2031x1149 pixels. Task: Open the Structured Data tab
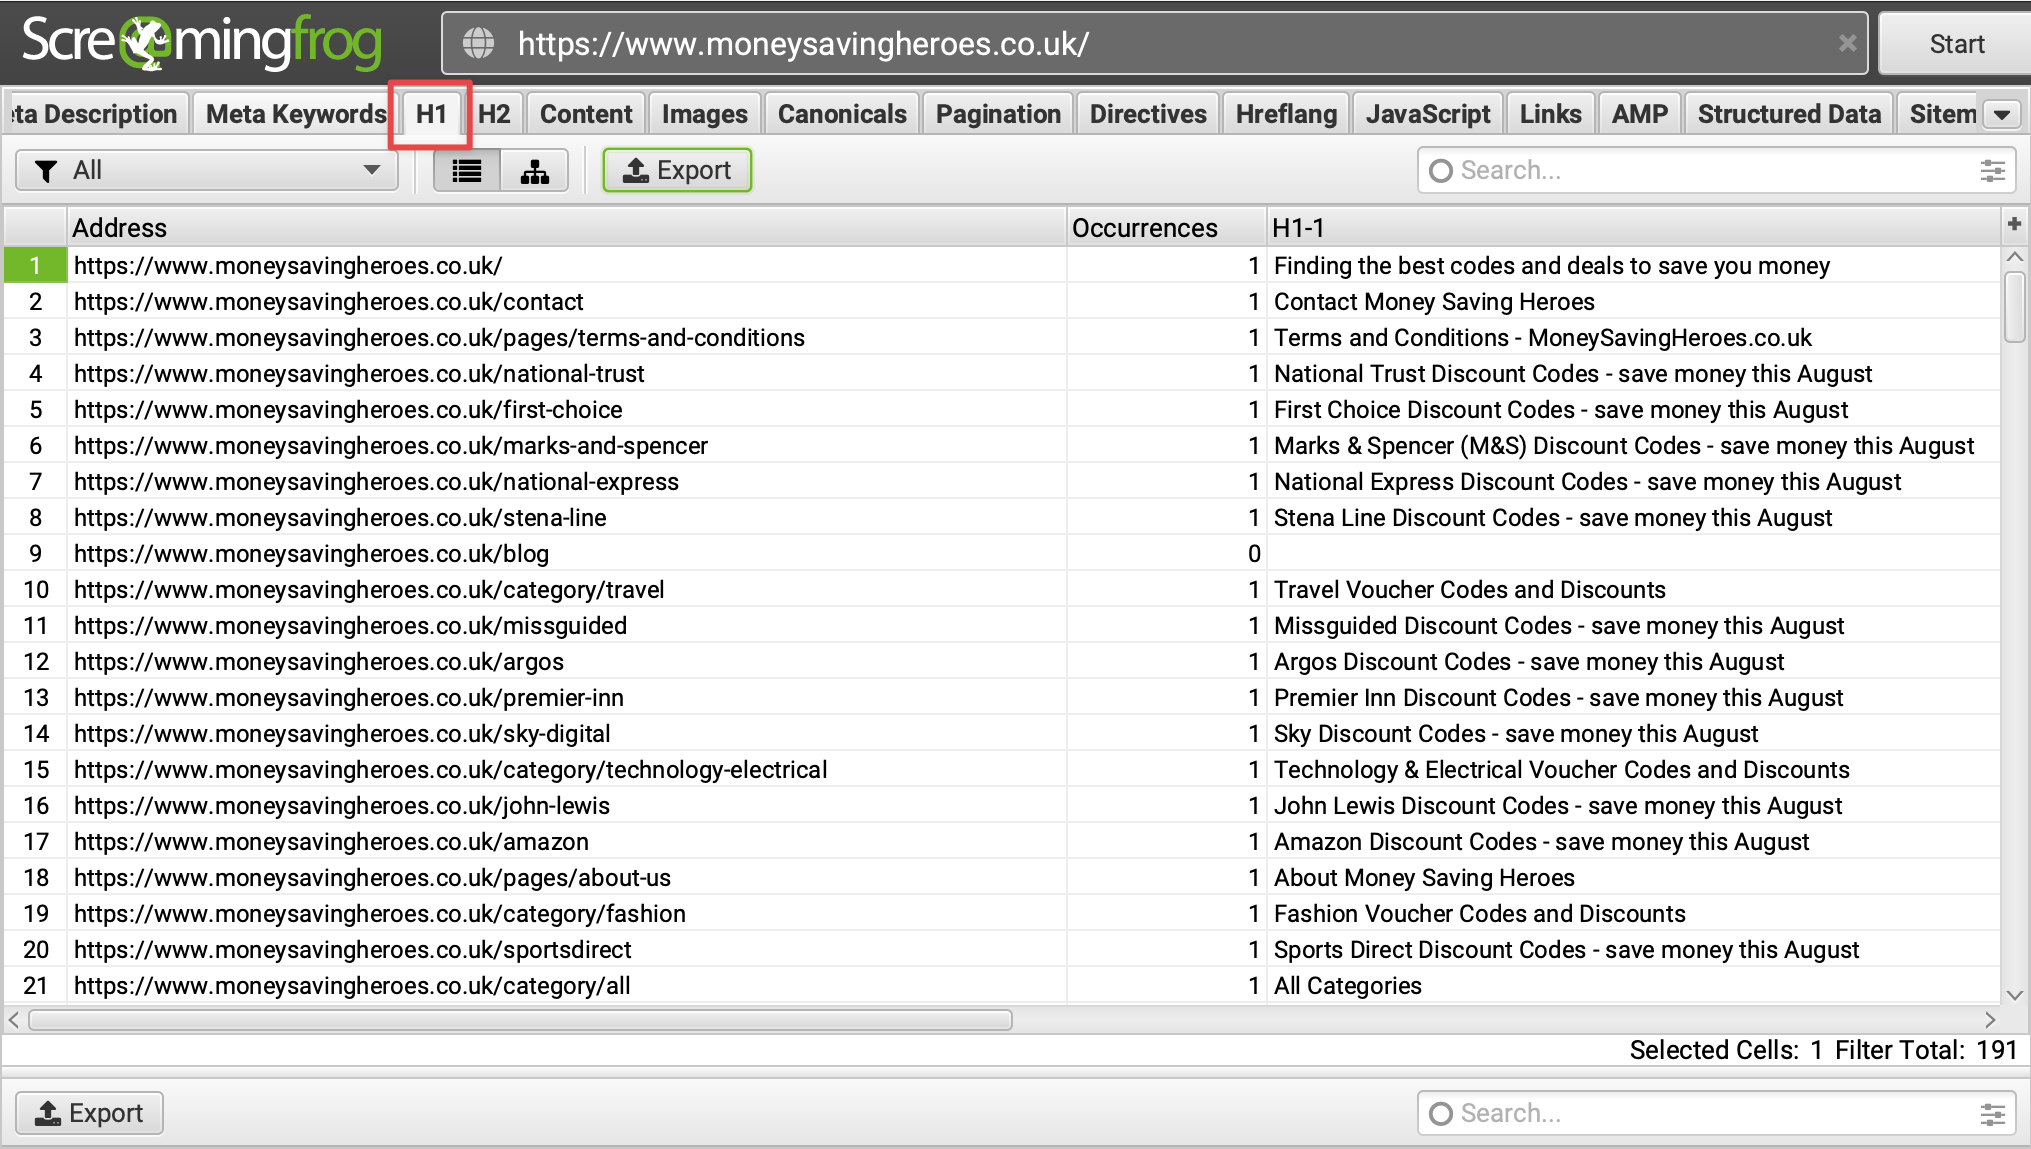1788,113
